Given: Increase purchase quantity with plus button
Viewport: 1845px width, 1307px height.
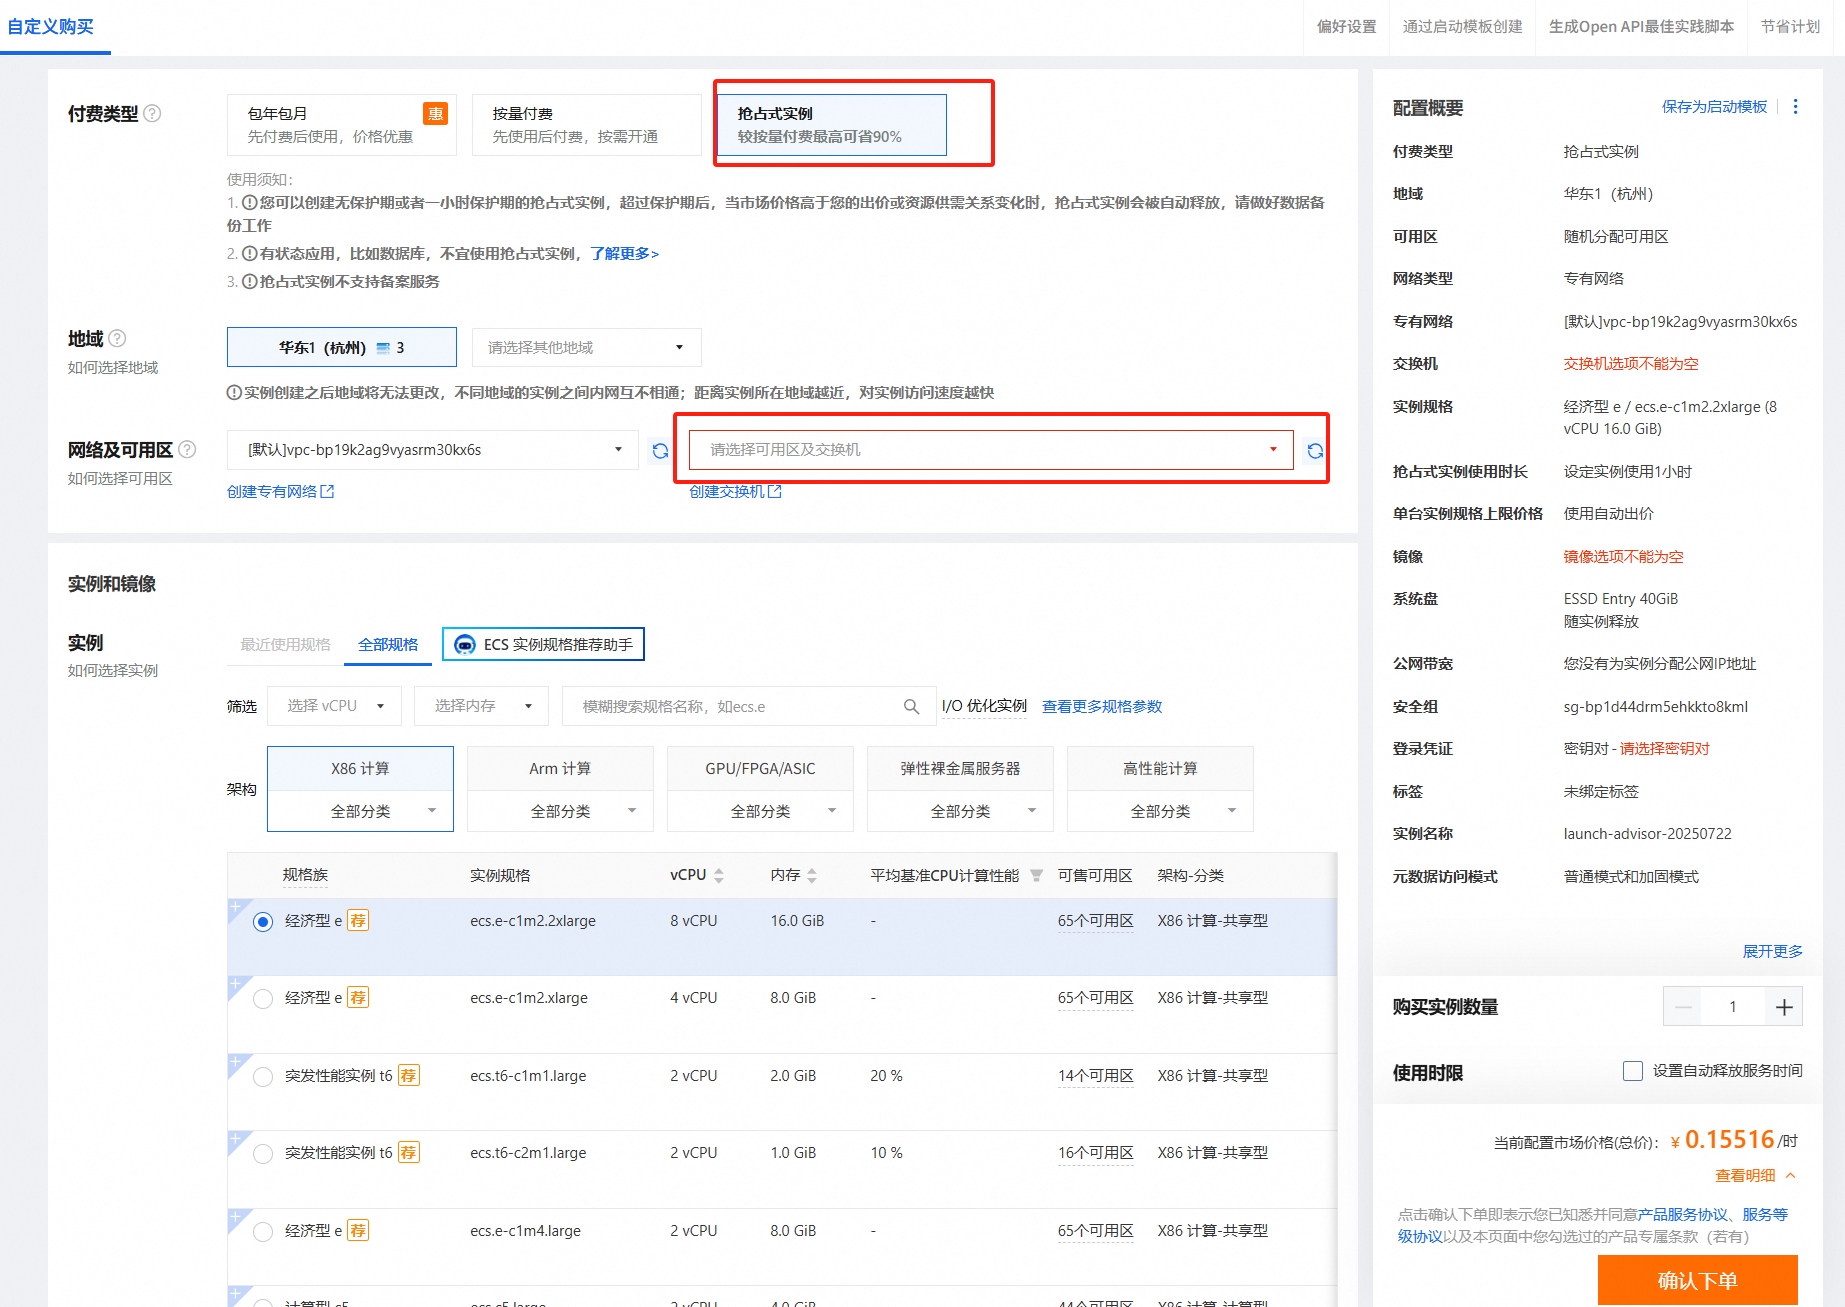Looking at the screenshot, I should (x=1784, y=1007).
